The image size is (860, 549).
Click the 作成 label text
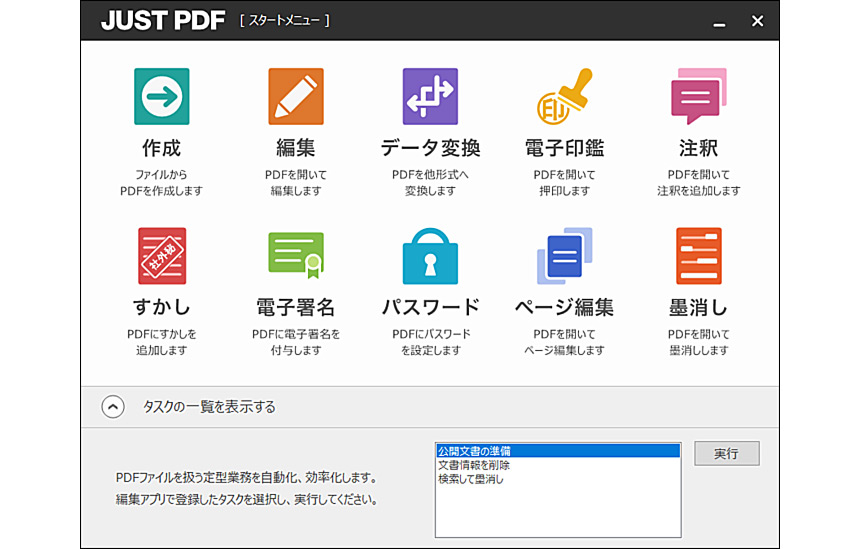click(x=161, y=148)
